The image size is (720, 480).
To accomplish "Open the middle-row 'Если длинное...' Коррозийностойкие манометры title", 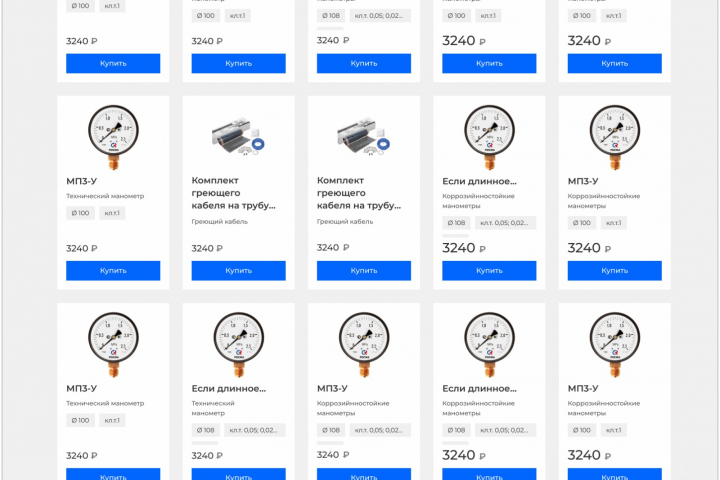I will [x=479, y=181].
